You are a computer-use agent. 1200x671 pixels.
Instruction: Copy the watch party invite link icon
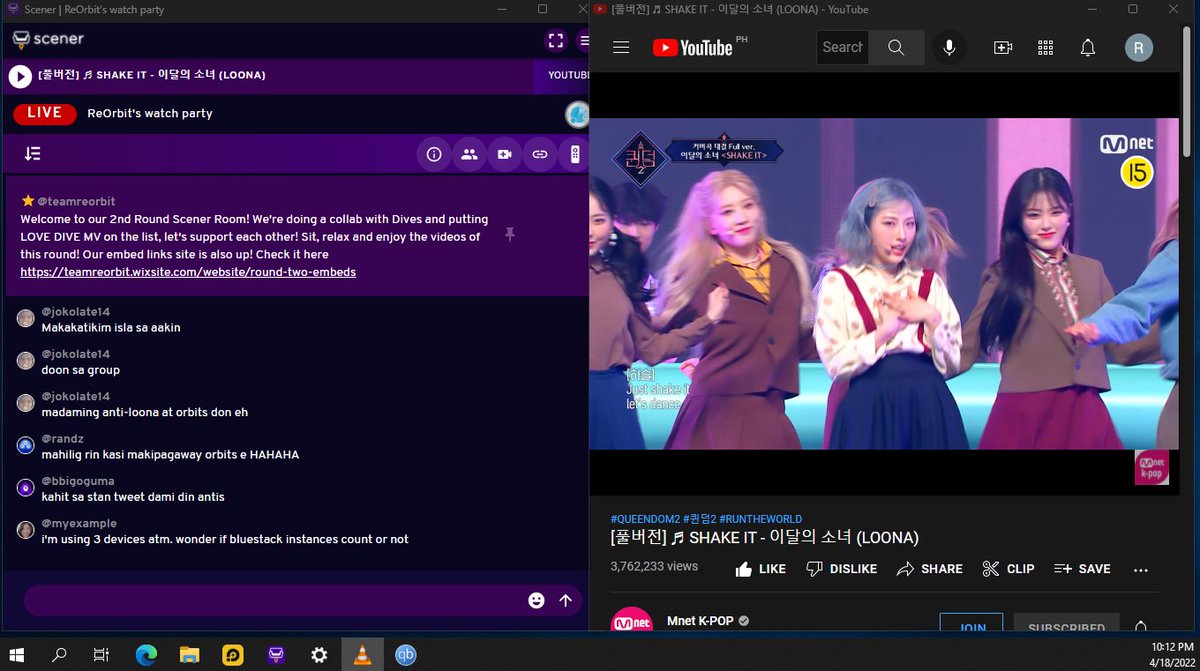click(x=539, y=154)
